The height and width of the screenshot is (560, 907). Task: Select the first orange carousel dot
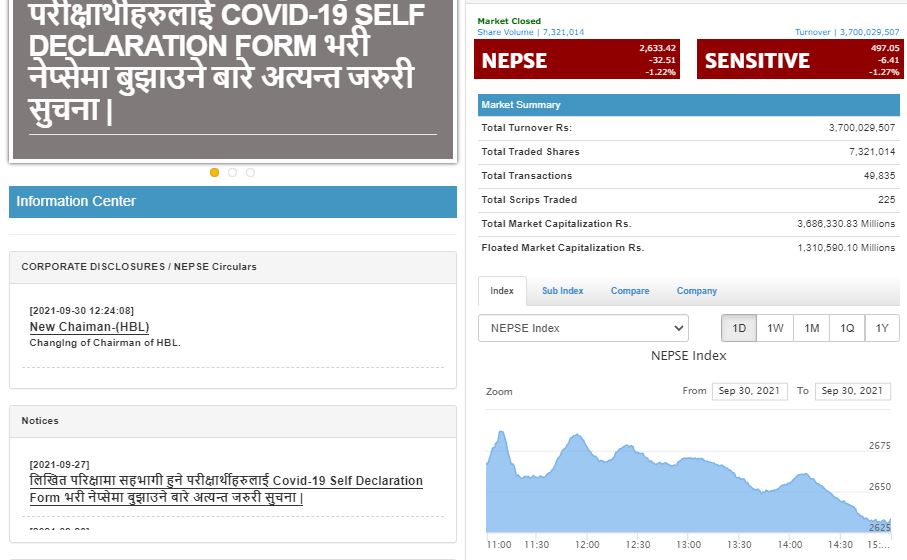pos(214,172)
